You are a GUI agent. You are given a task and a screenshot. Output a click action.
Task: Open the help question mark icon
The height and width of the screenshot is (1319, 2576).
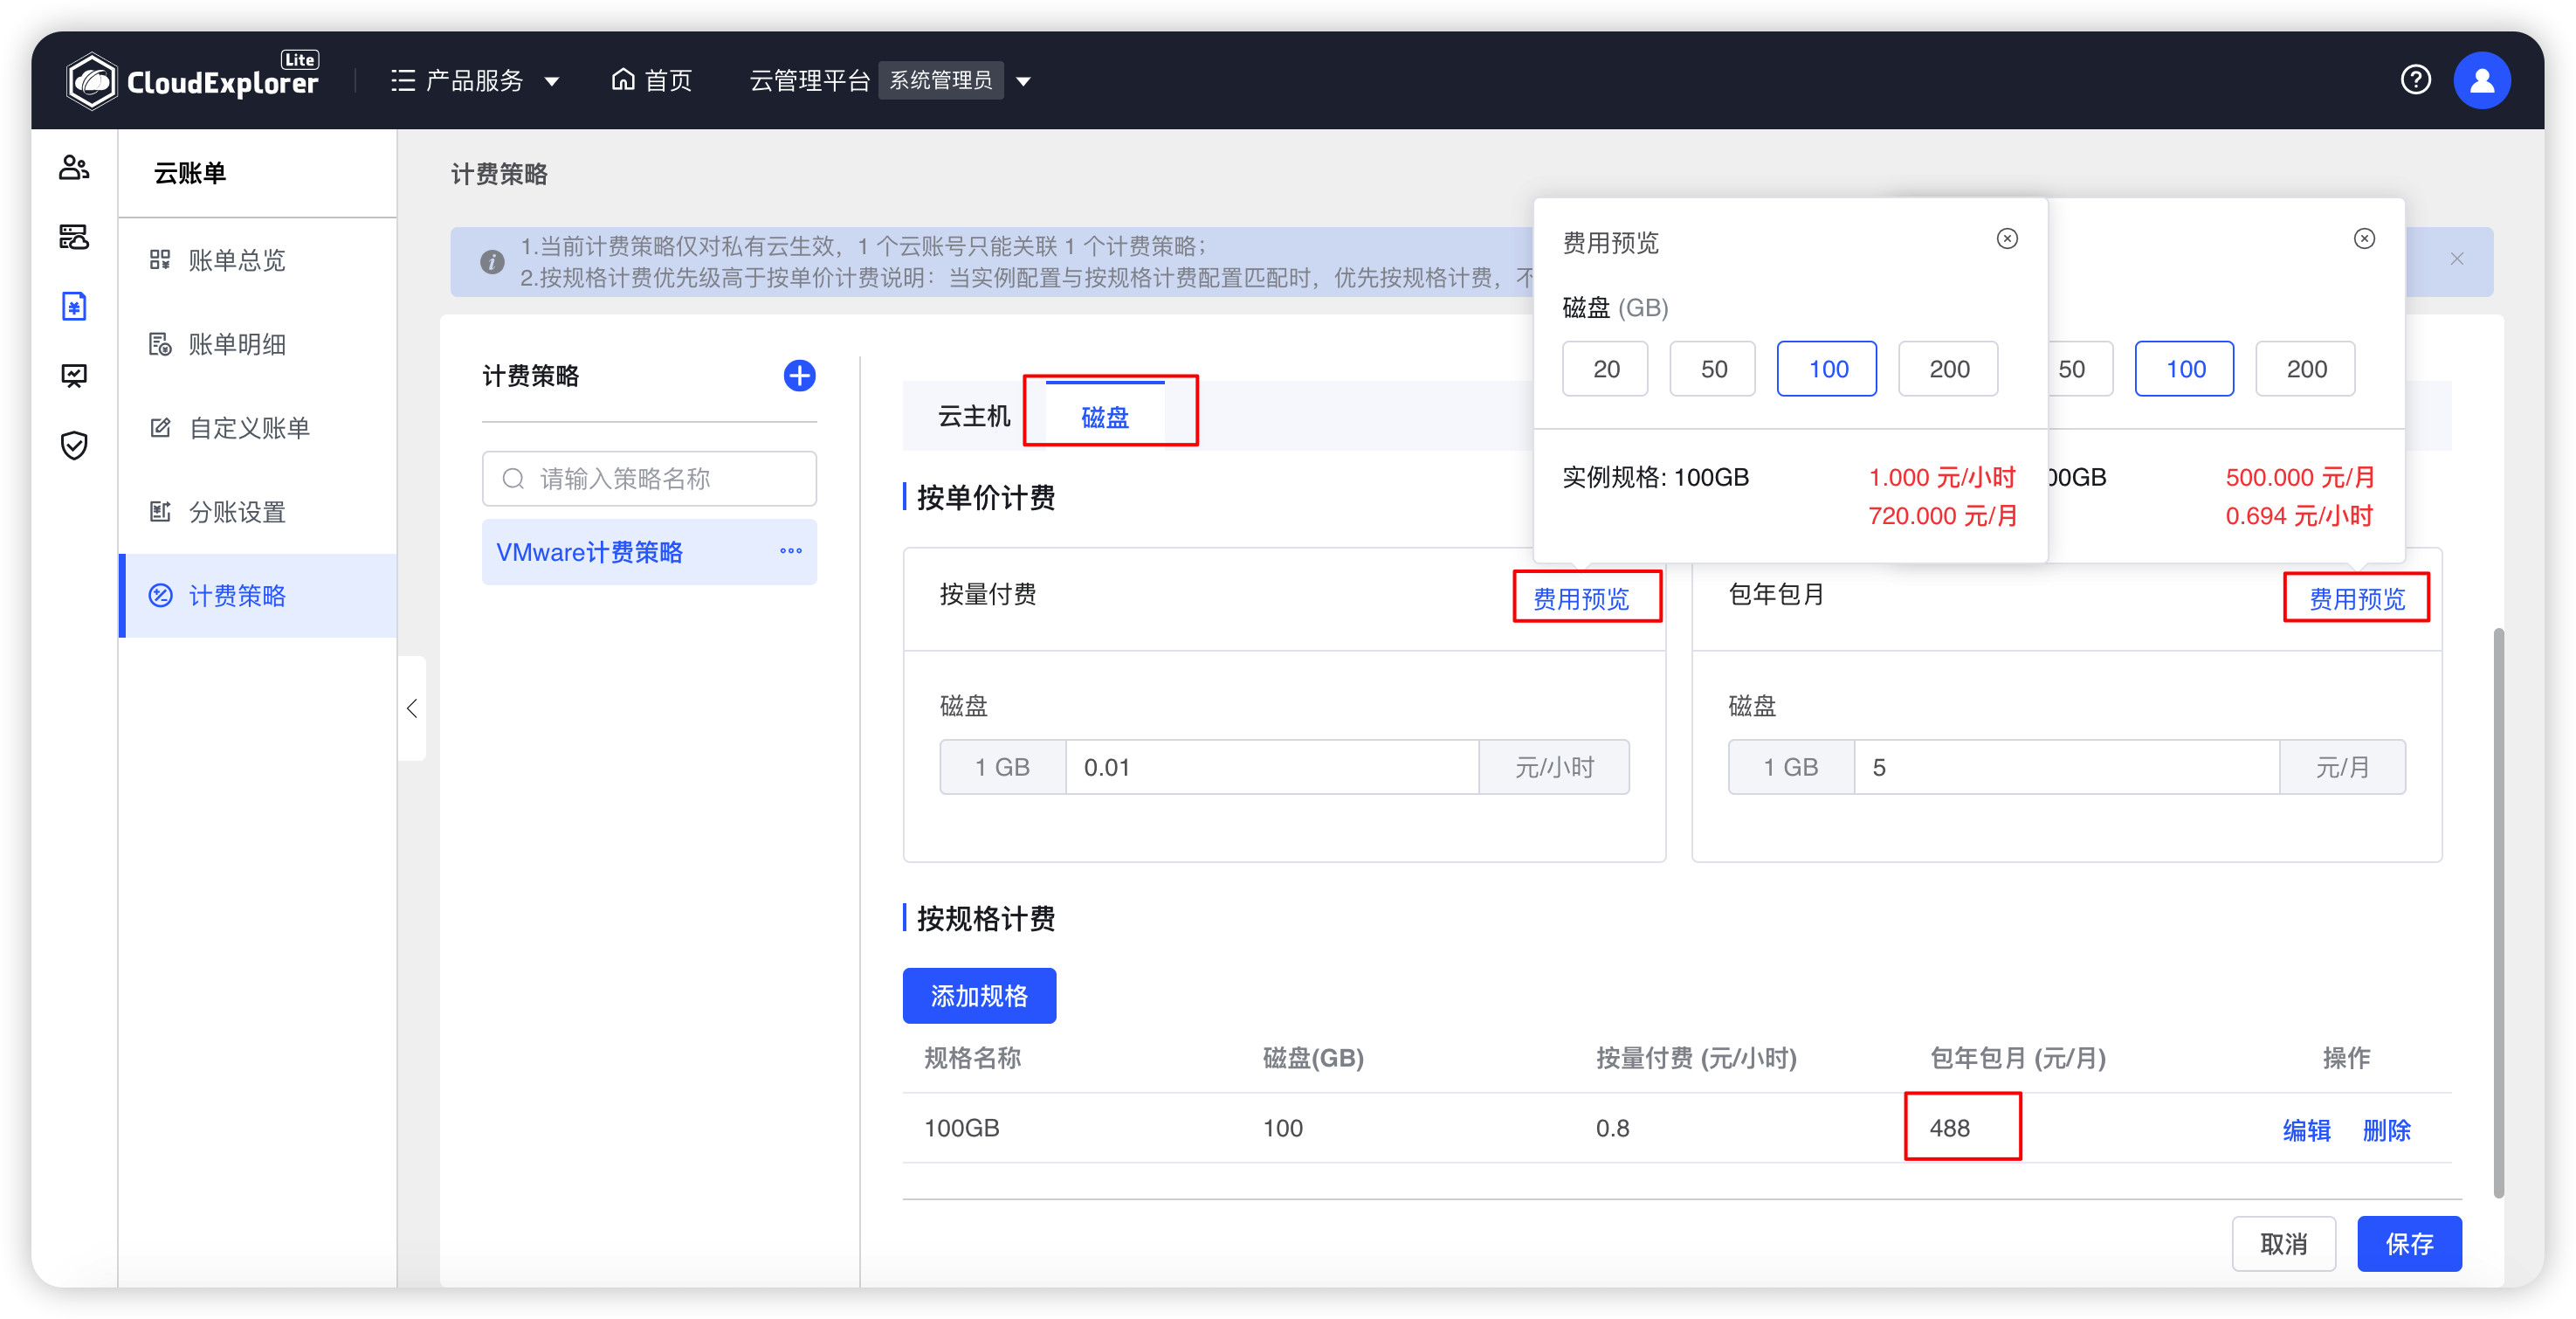2415,80
